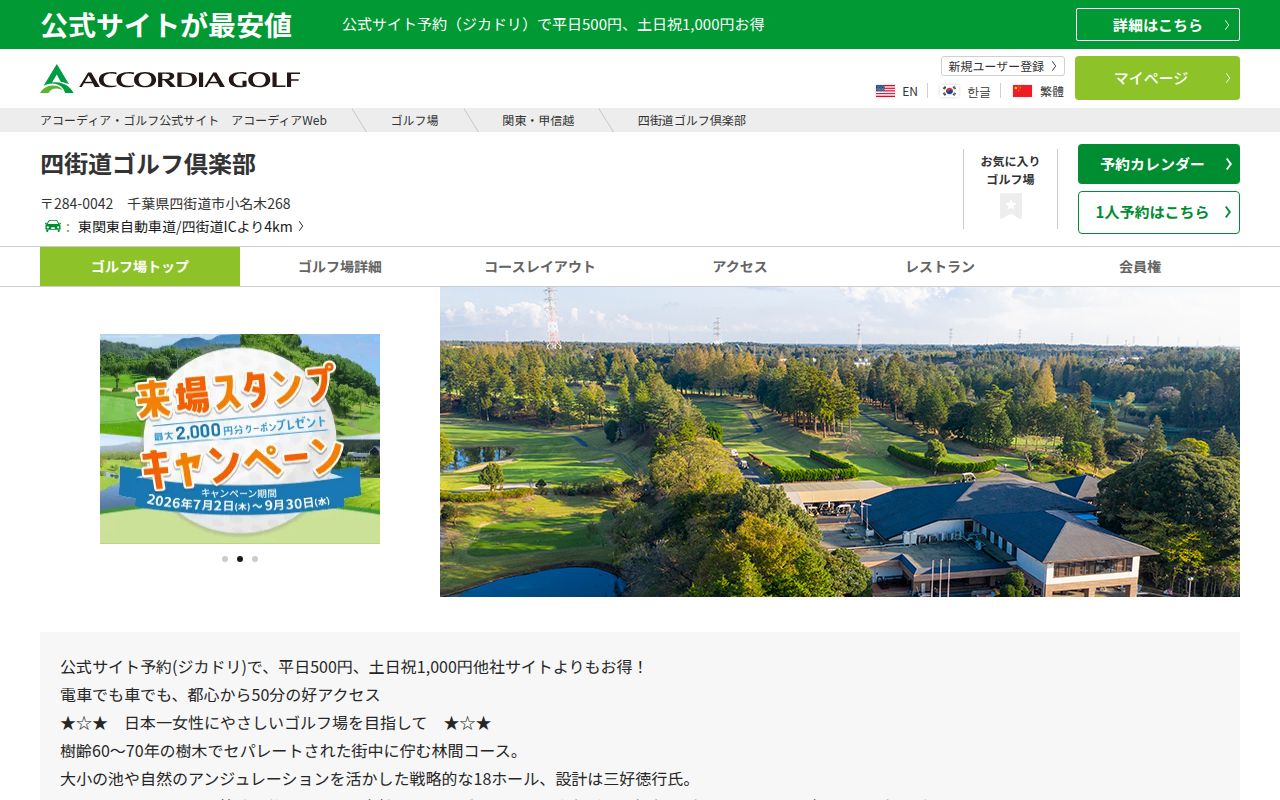This screenshot has width=1280, height=800.
Task: Click the Korean flag icon
Action: (x=949, y=91)
